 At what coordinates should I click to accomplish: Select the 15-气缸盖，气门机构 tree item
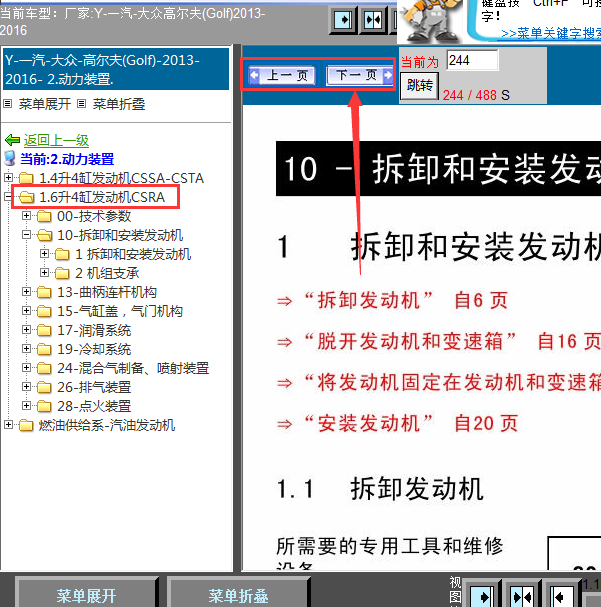(120, 311)
